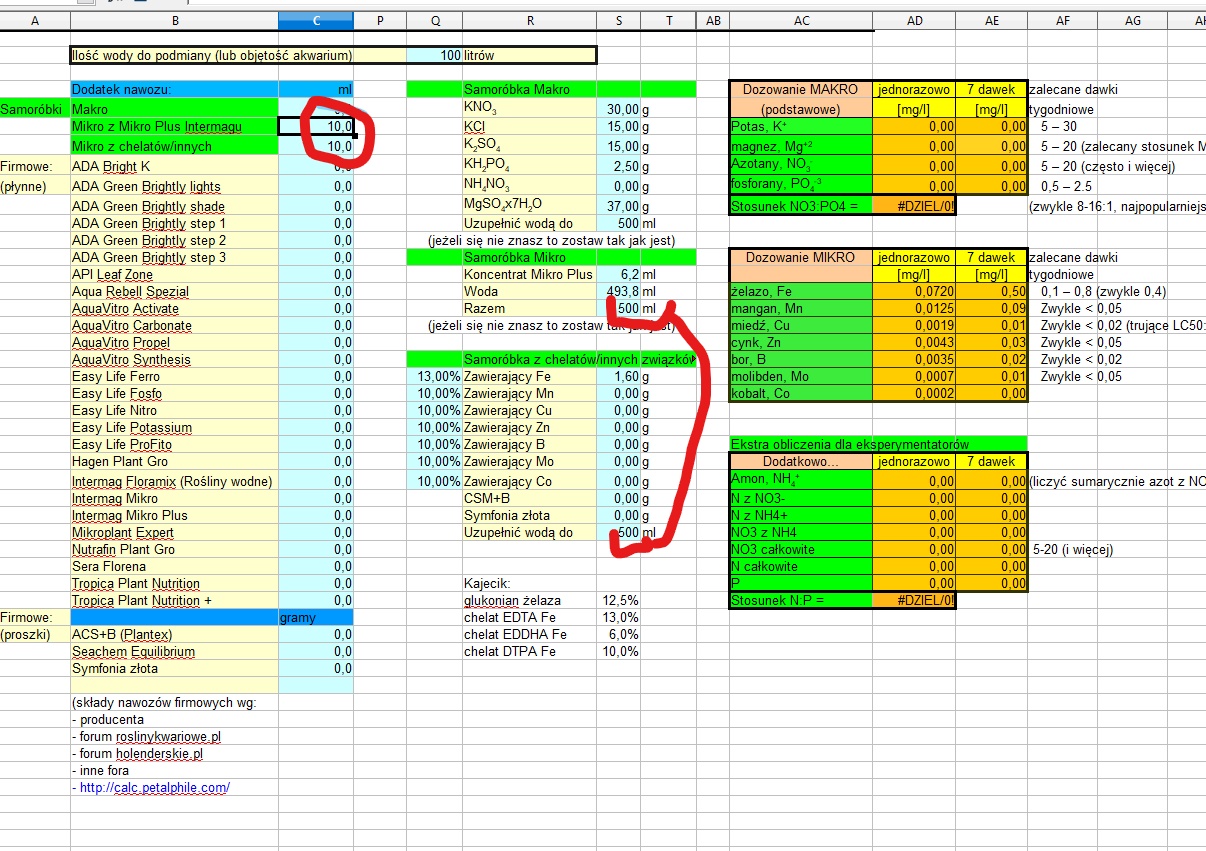The height and width of the screenshot is (851, 1206).
Task: Select column AE header
Action: click(991, 21)
